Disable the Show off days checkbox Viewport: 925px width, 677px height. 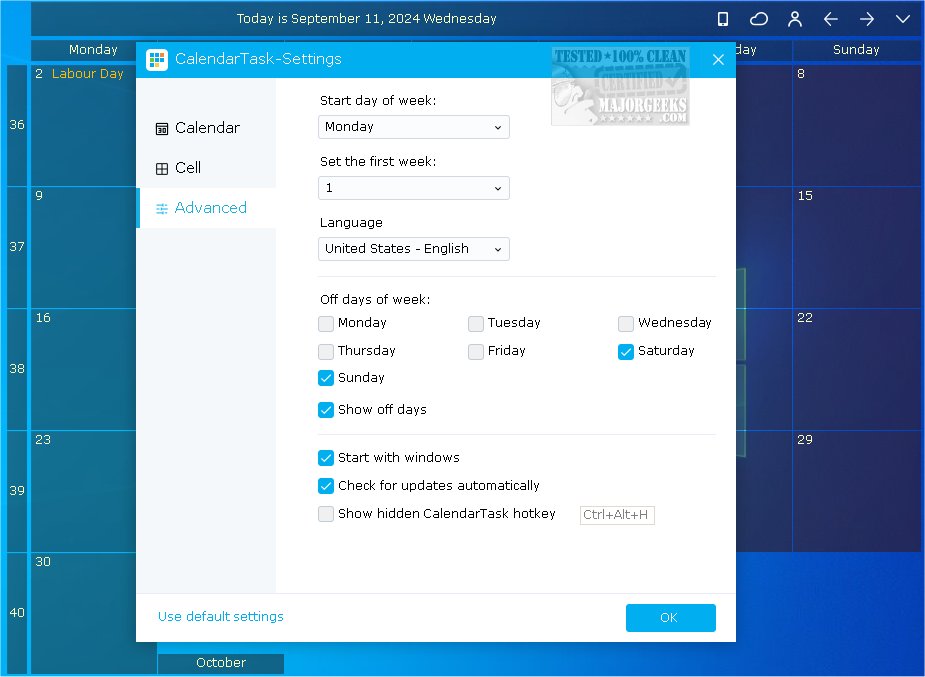pos(326,410)
